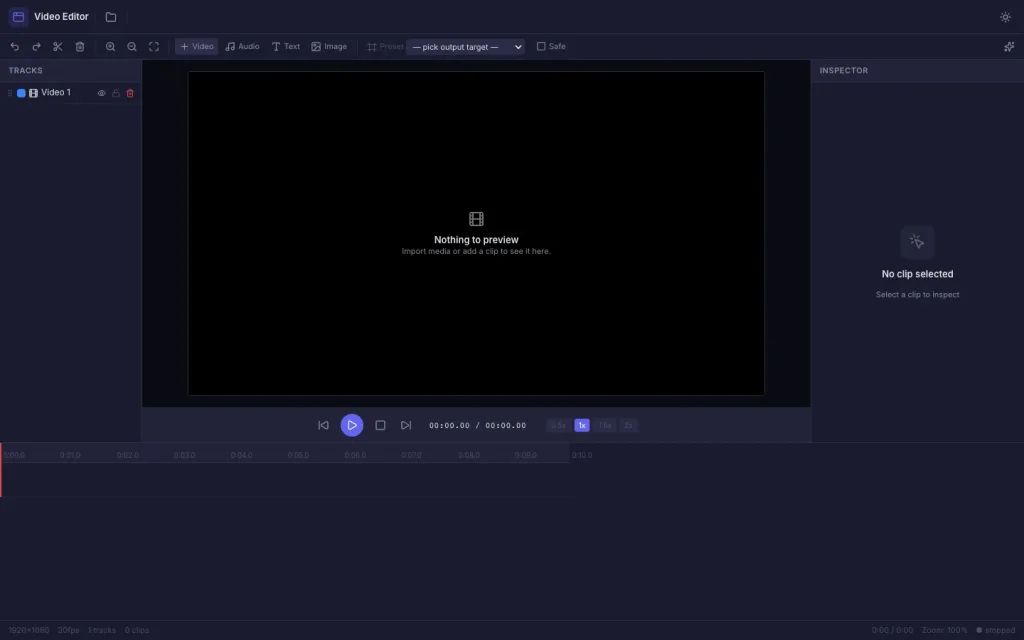Viewport: 1024px width, 640px height.
Task: Skip forward to the end
Action: pos(406,425)
